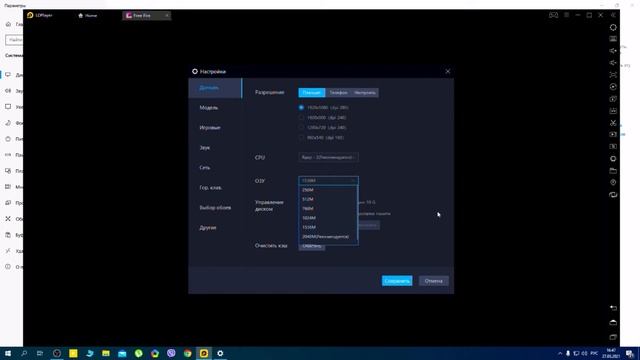Show hidden tray icons chevron
640x360 pixels.
(x=560, y=353)
